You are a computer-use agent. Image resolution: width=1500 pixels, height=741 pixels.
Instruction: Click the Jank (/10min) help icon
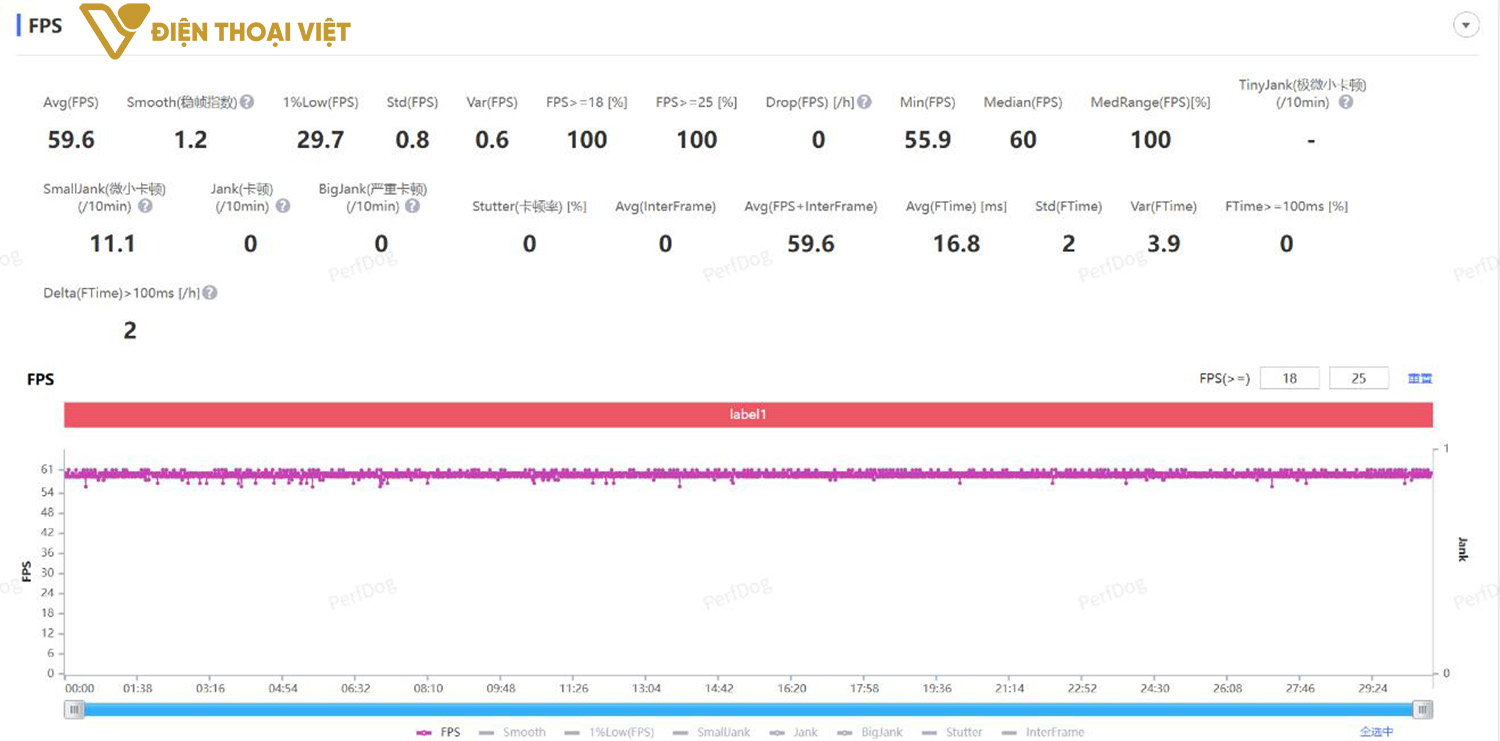(283, 206)
